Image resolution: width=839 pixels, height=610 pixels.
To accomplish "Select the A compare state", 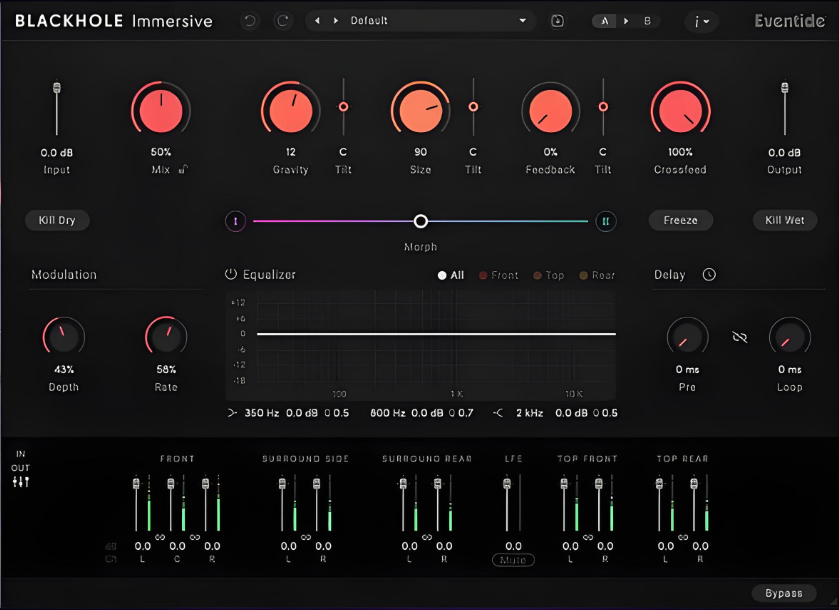I will 605,21.
